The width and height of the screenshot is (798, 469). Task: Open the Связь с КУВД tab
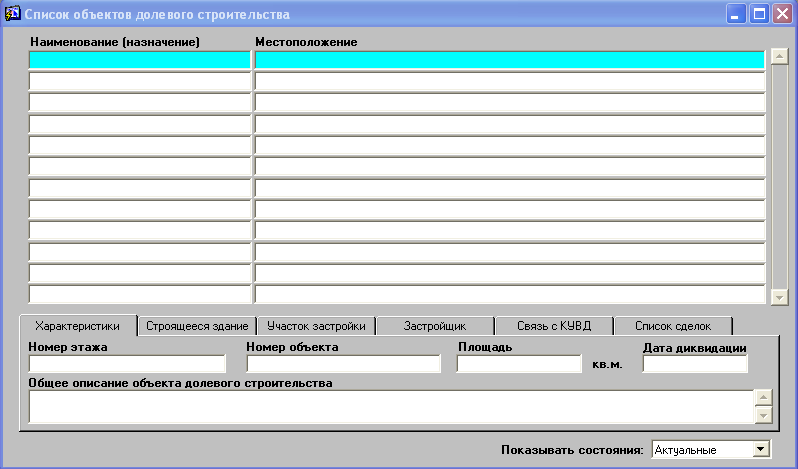(554, 326)
